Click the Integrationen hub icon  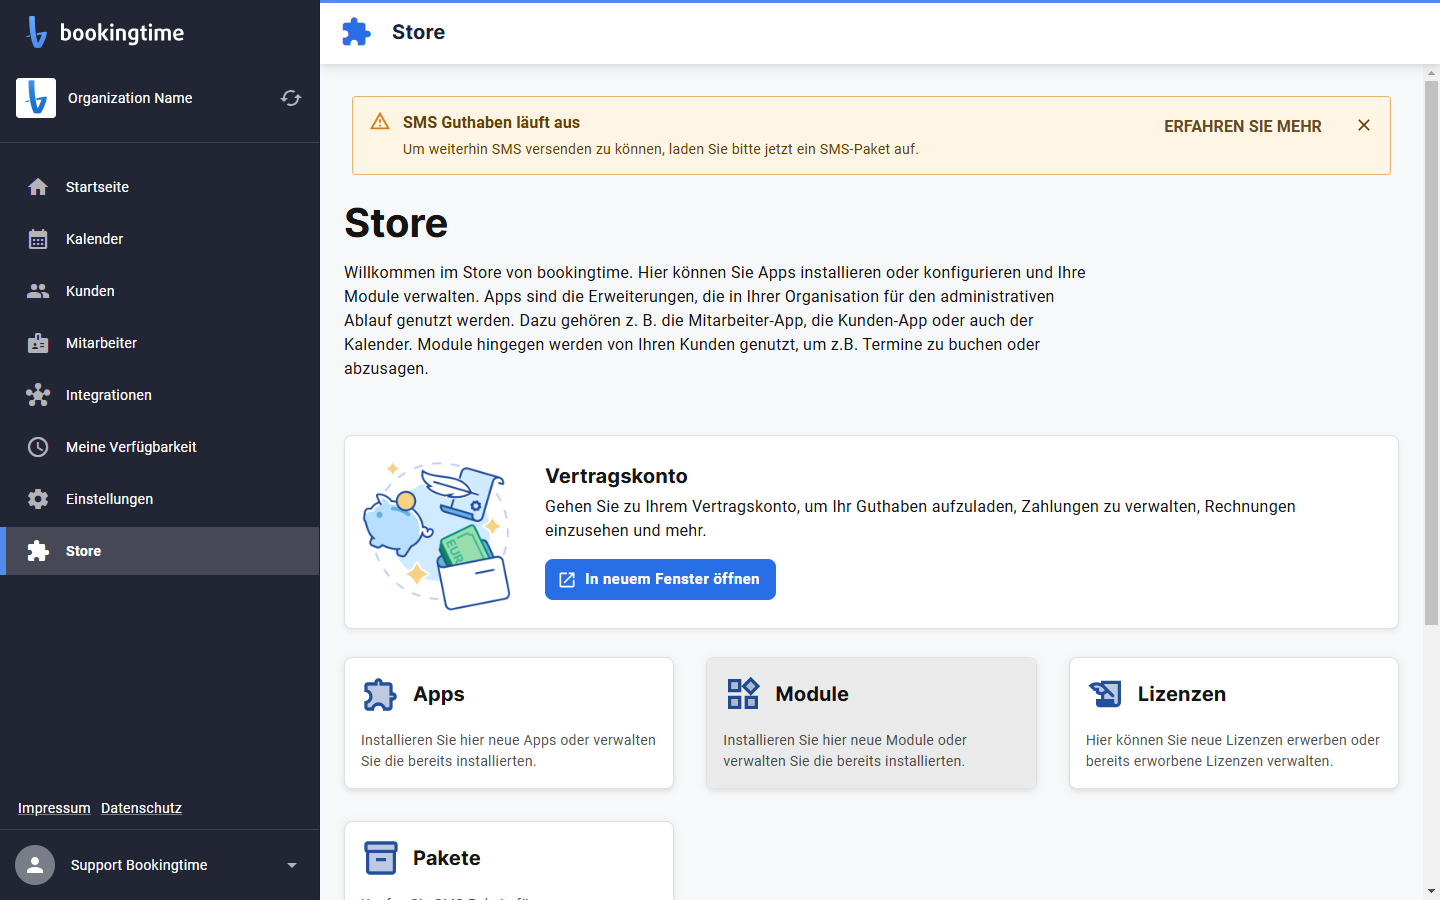(x=38, y=395)
